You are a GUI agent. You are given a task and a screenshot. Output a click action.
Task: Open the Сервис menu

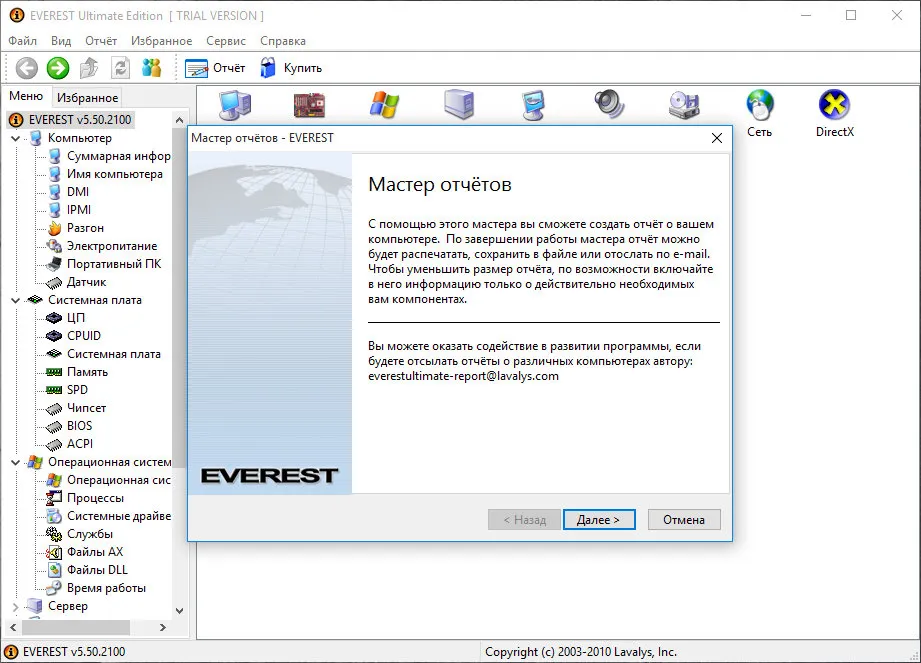pyautogui.click(x=226, y=41)
